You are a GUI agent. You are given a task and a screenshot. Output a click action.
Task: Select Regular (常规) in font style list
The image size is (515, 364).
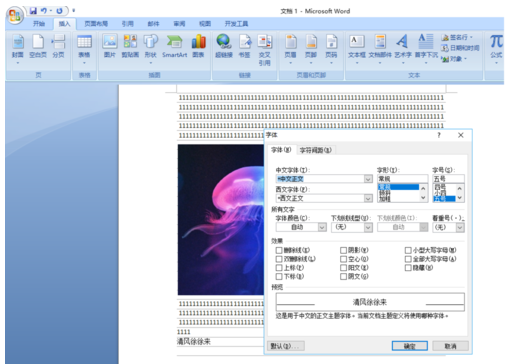pos(398,187)
